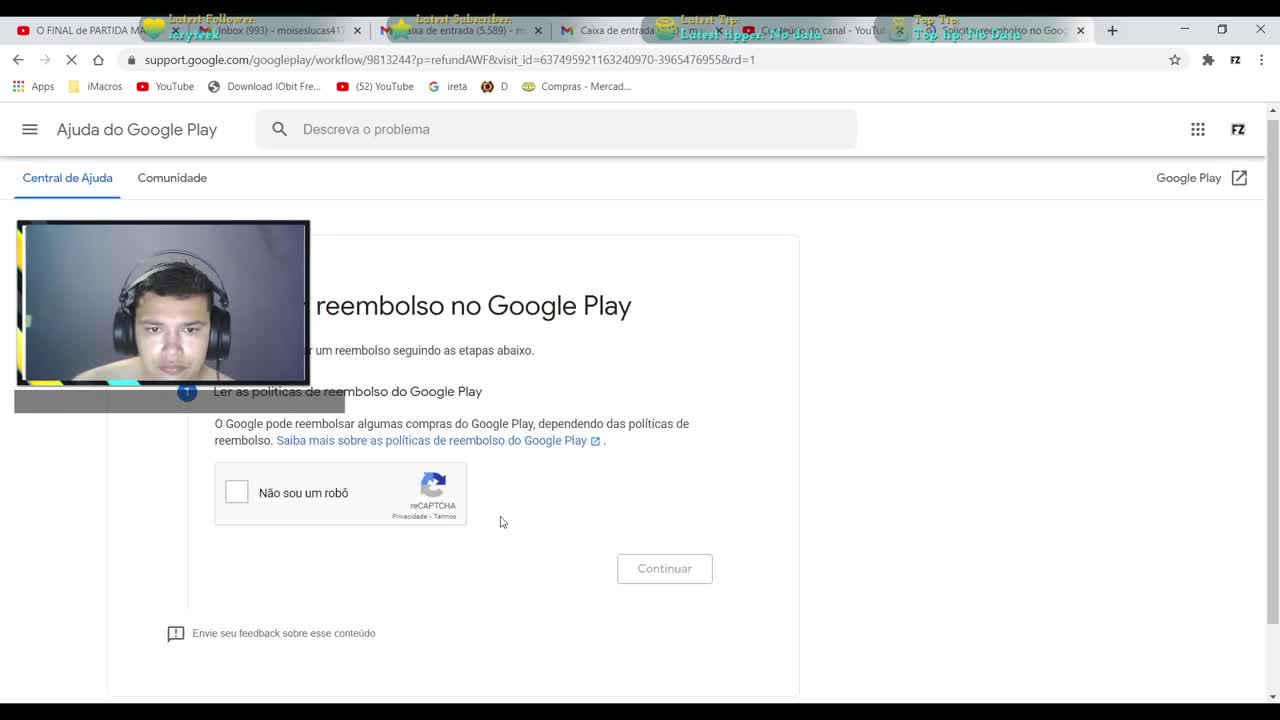
Task: Tick the Não sou um robô checkbox
Action: click(x=237, y=492)
